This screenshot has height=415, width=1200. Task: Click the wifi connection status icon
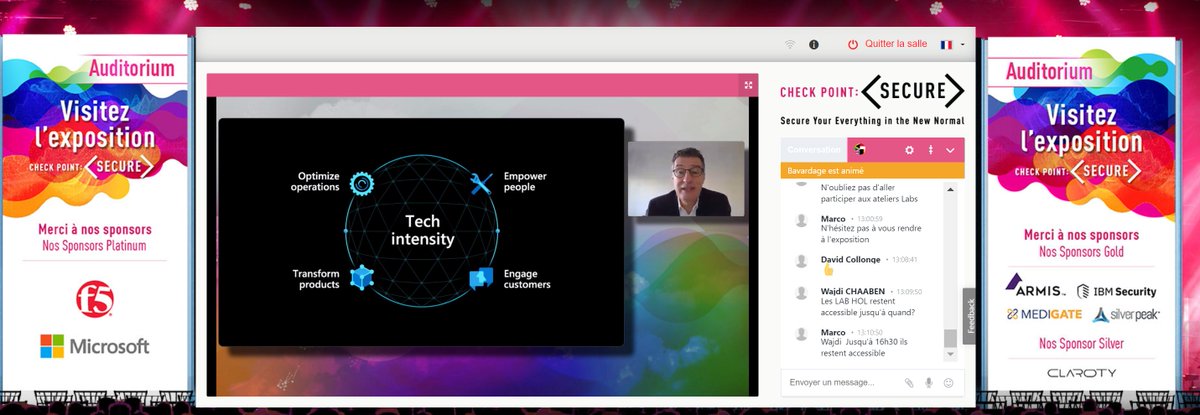790,45
